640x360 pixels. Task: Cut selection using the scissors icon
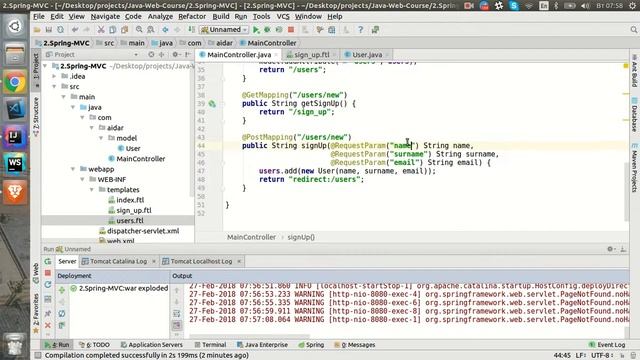(101, 30)
